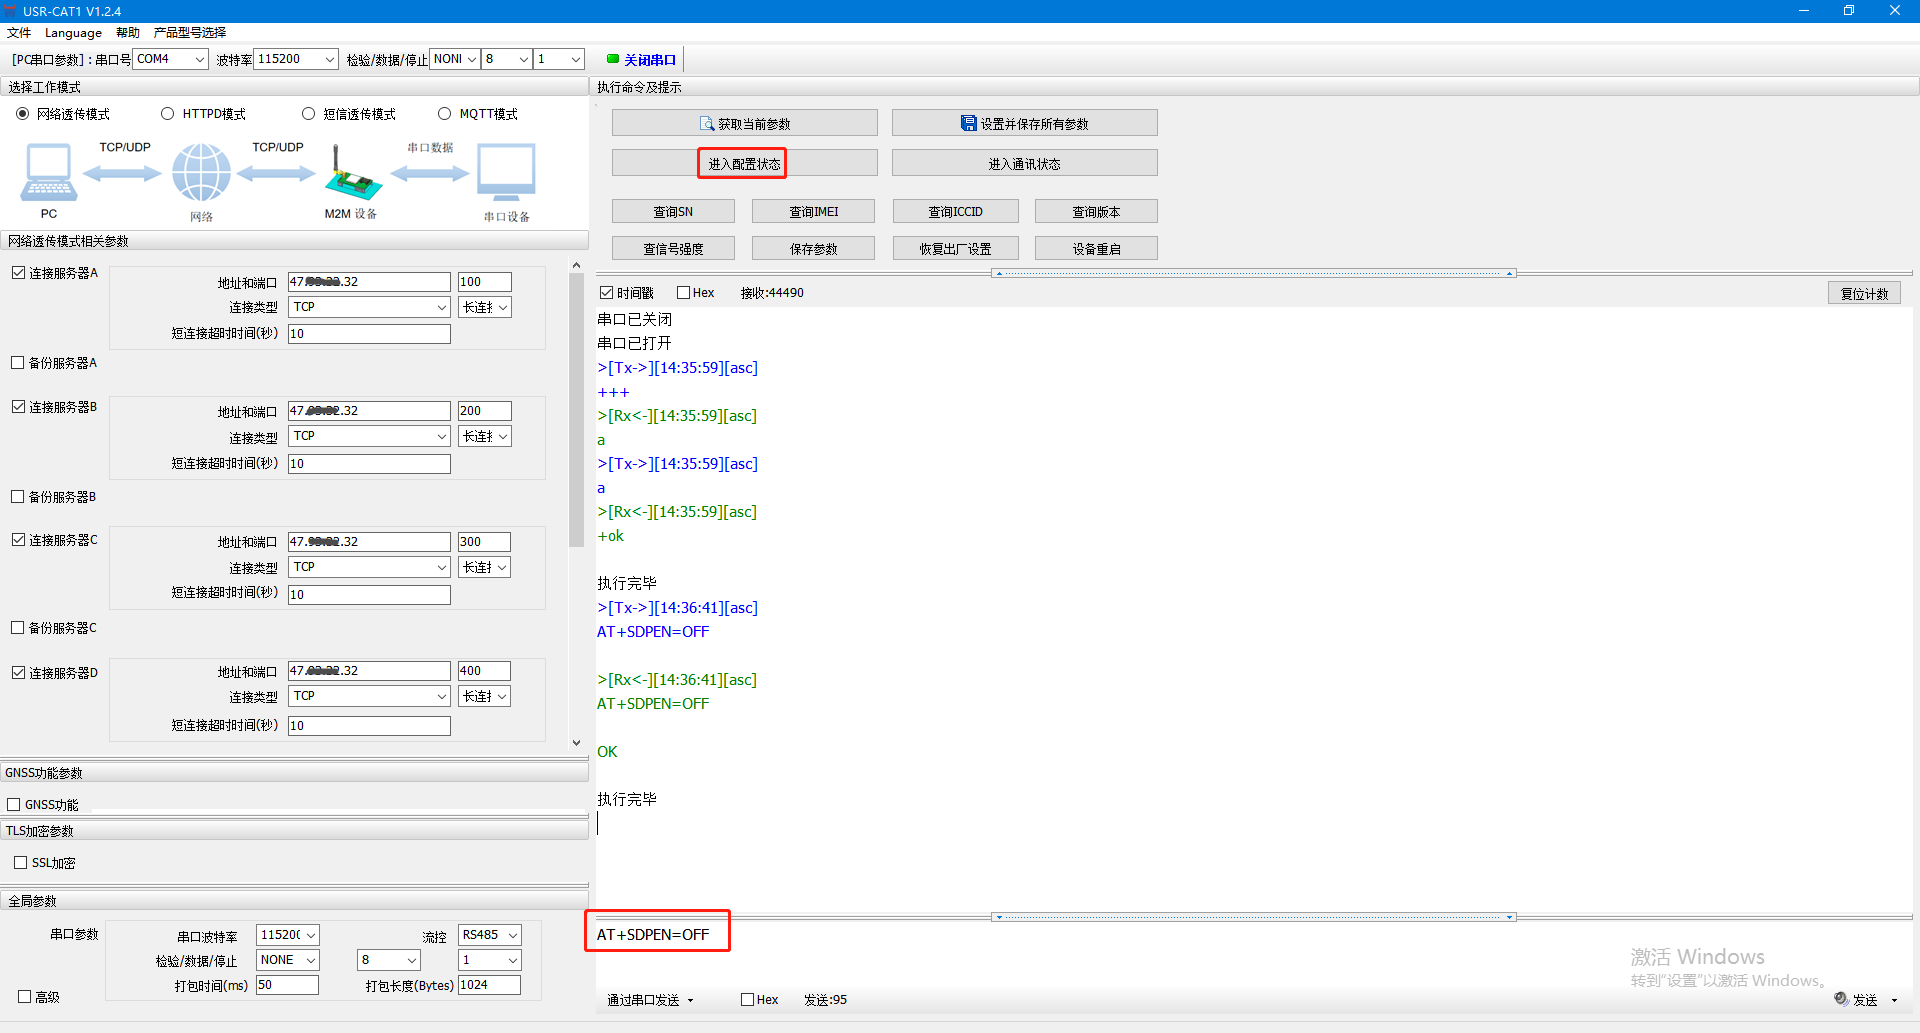Open the Language menu

click(x=73, y=33)
